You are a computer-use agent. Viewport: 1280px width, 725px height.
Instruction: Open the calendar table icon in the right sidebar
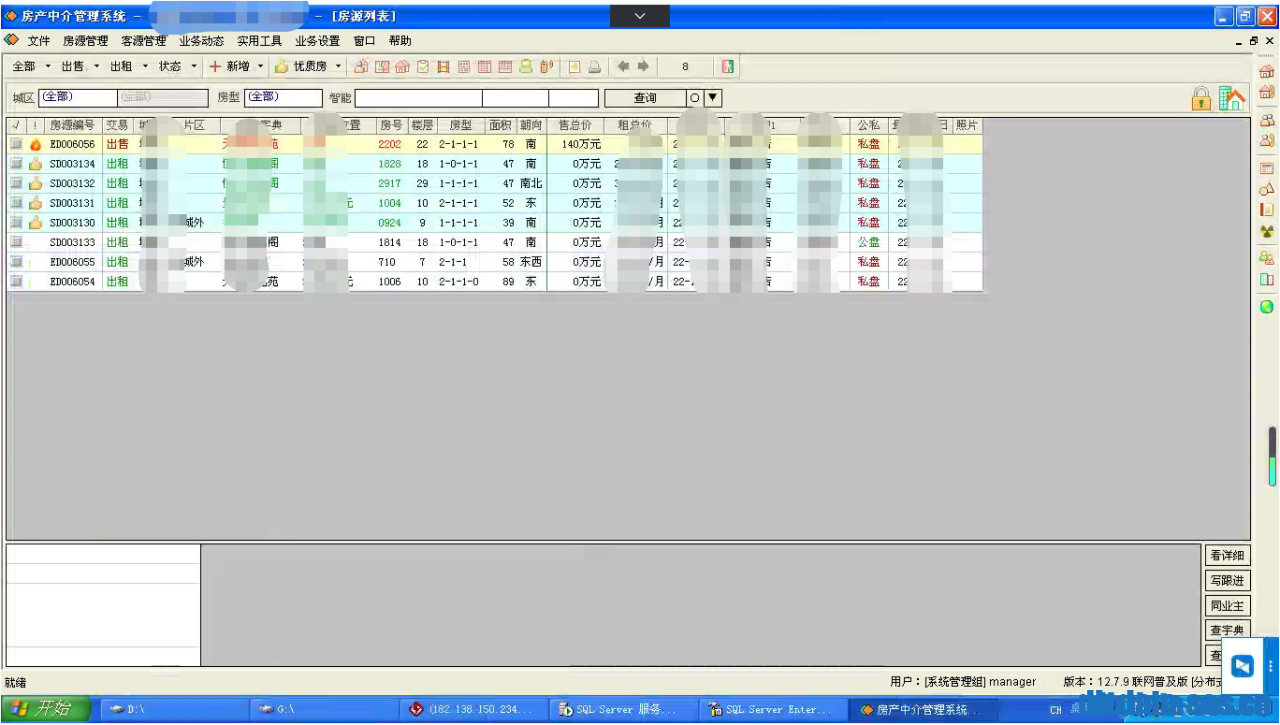[x=1267, y=168]
